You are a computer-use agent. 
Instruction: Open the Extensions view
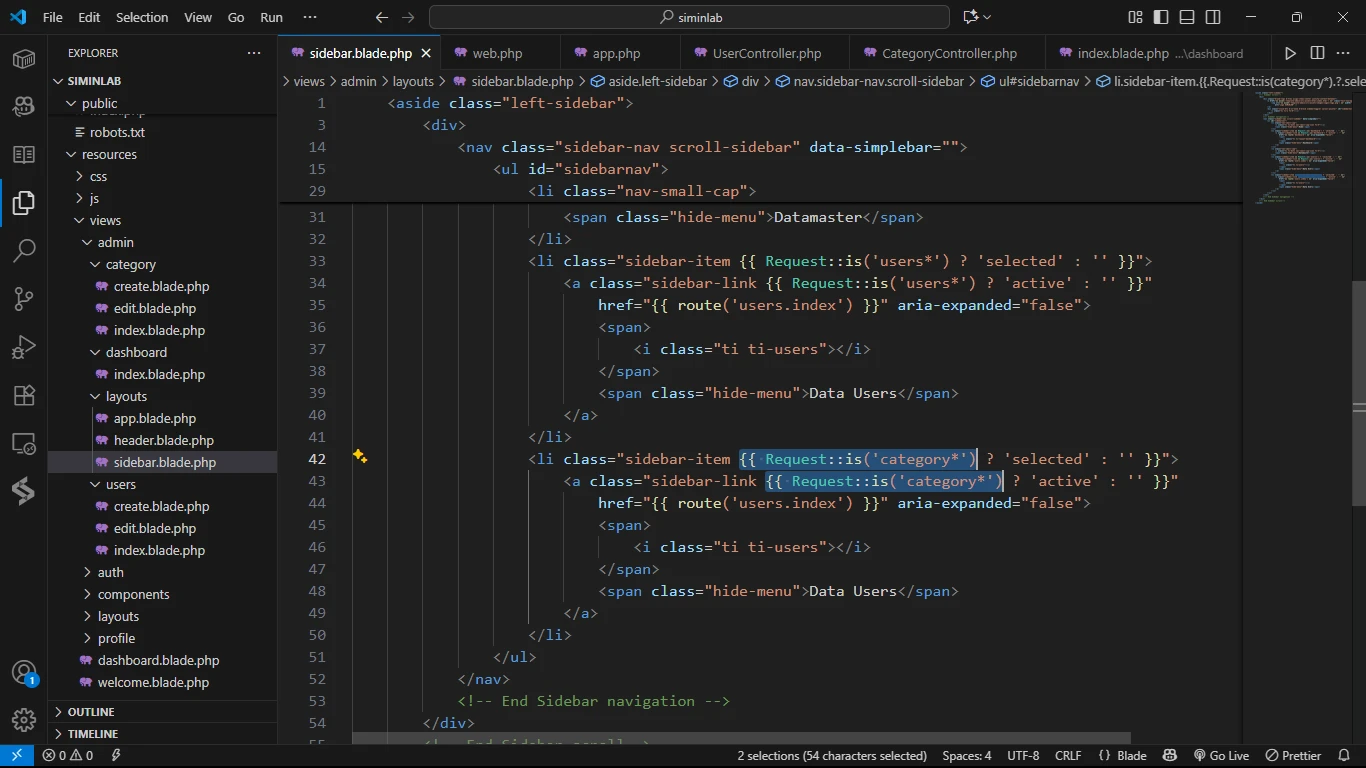pos(24,395)
